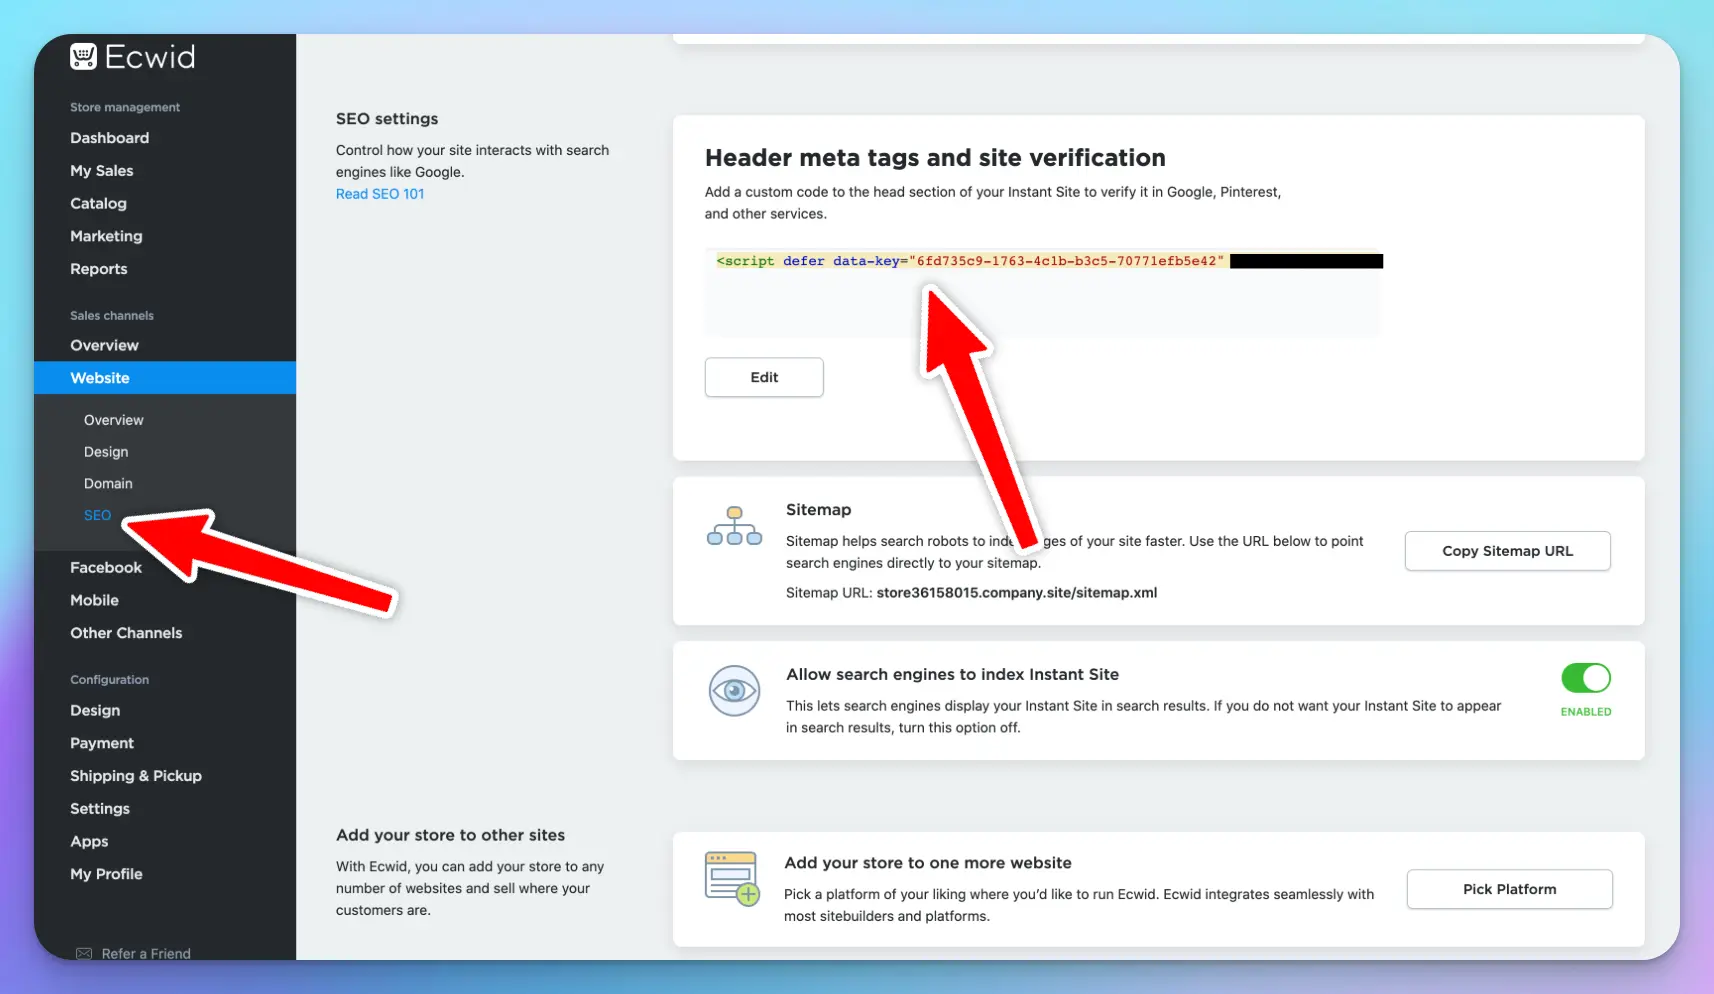This screenshot has width=1714, height=994.
Task: Expand the Website section in sidebar
Action: (x=100, y=378)
